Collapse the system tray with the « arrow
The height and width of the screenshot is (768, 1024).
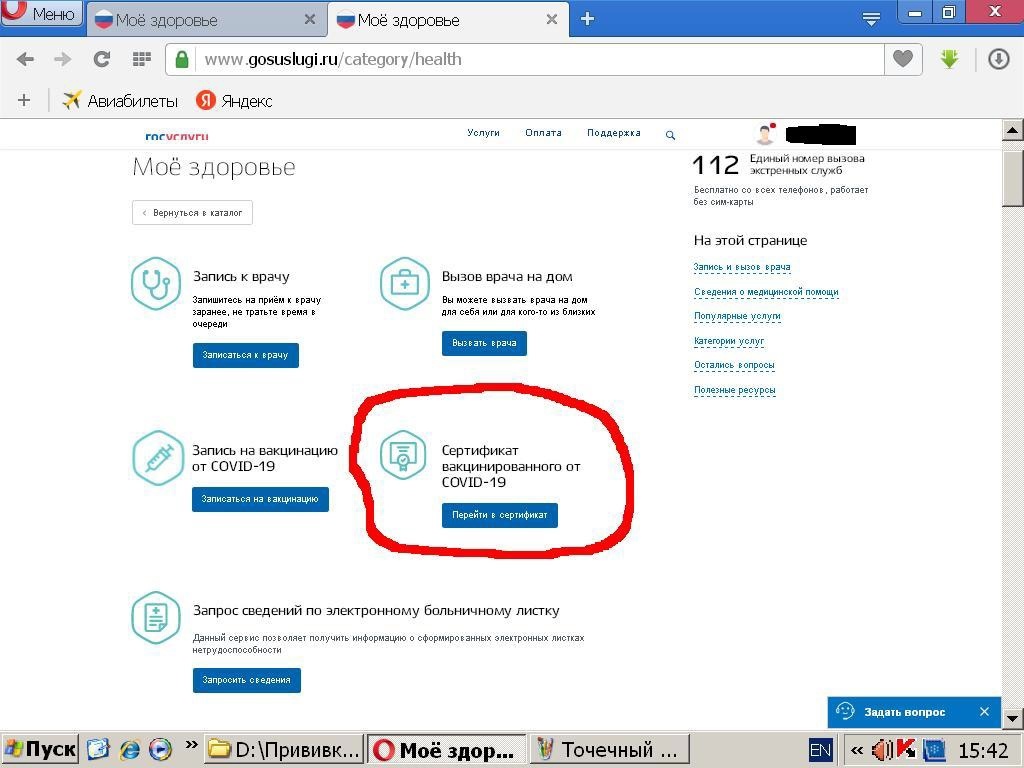coord(855,749)
